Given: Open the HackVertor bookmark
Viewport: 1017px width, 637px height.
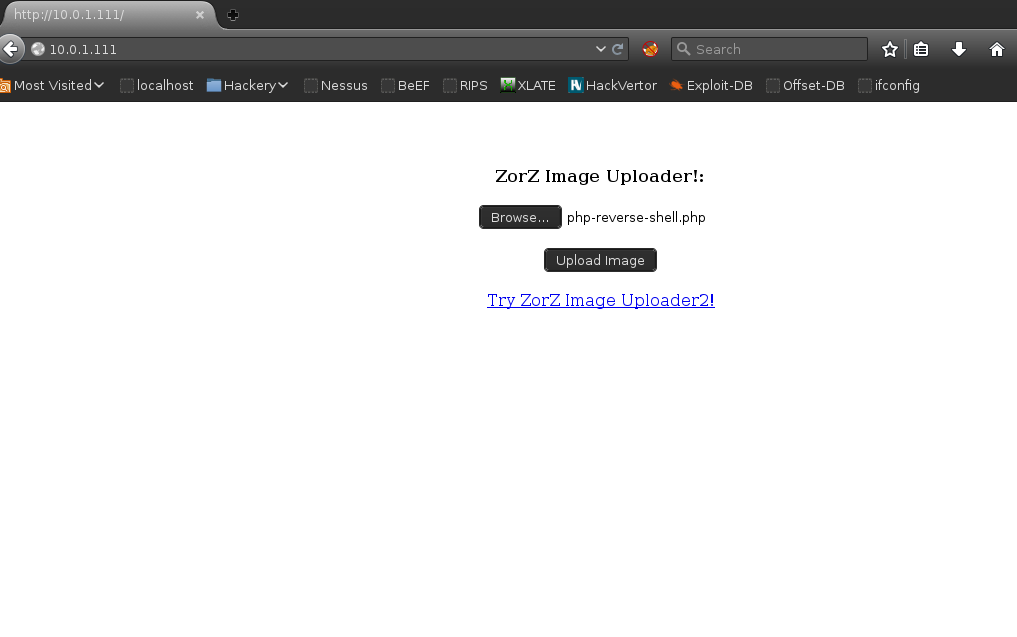Looking at the screenshot, I should coord(612,85).
